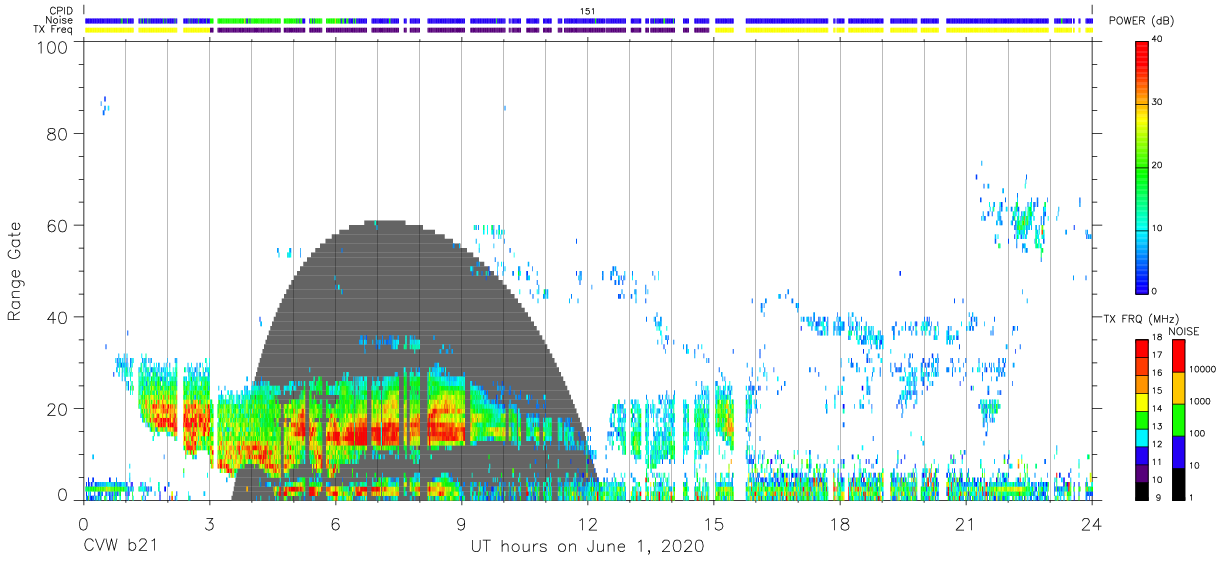This screenshot has height=567, width=1228.
Task: Click the power scale value 30
Action: coord(1157,103)
